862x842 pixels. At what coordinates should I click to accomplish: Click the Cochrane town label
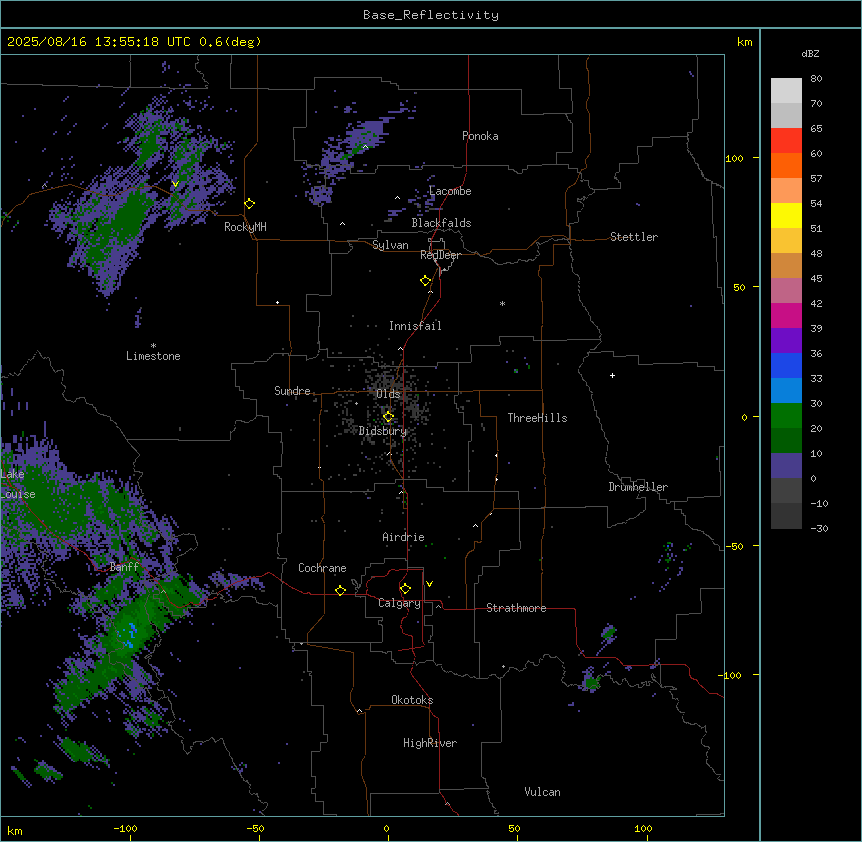pyautogui.click(x=322, y=568)
